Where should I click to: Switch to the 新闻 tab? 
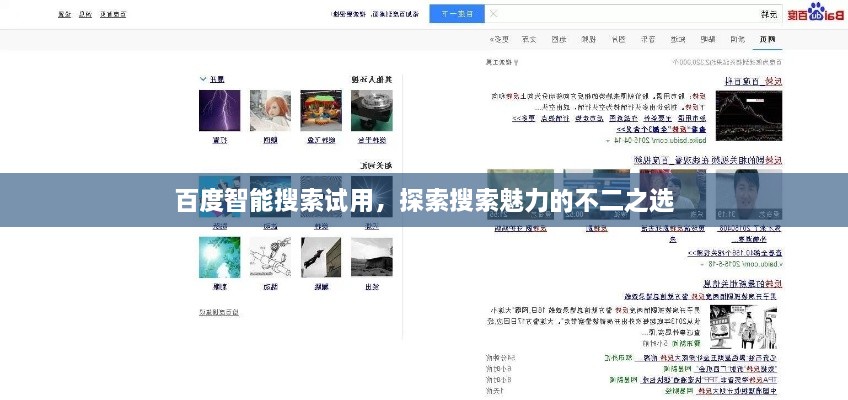[x=738, y=39]
